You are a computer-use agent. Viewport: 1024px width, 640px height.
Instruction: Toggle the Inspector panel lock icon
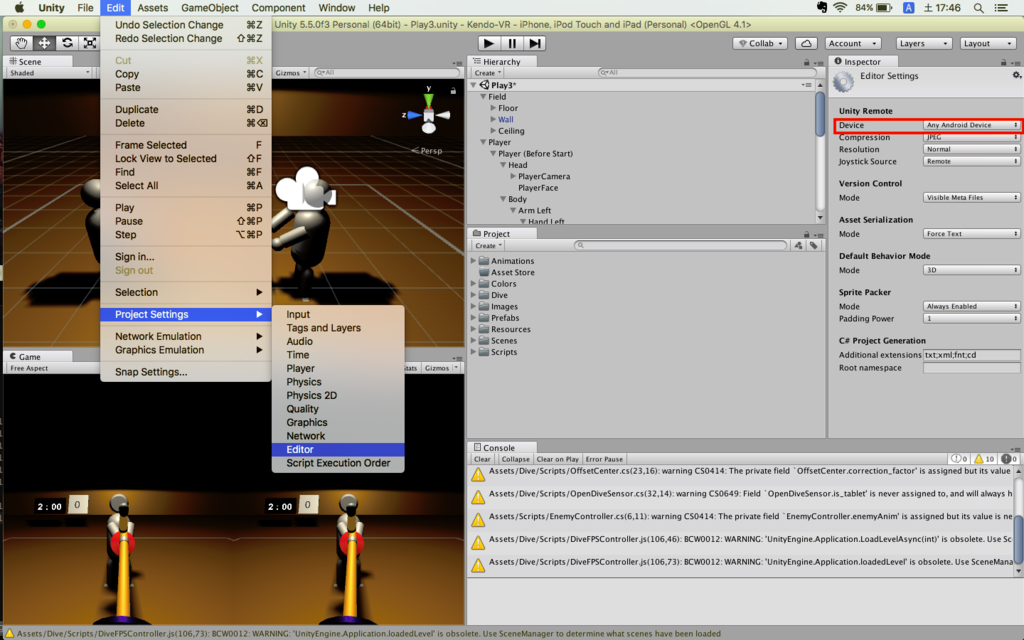point(1004,62)
